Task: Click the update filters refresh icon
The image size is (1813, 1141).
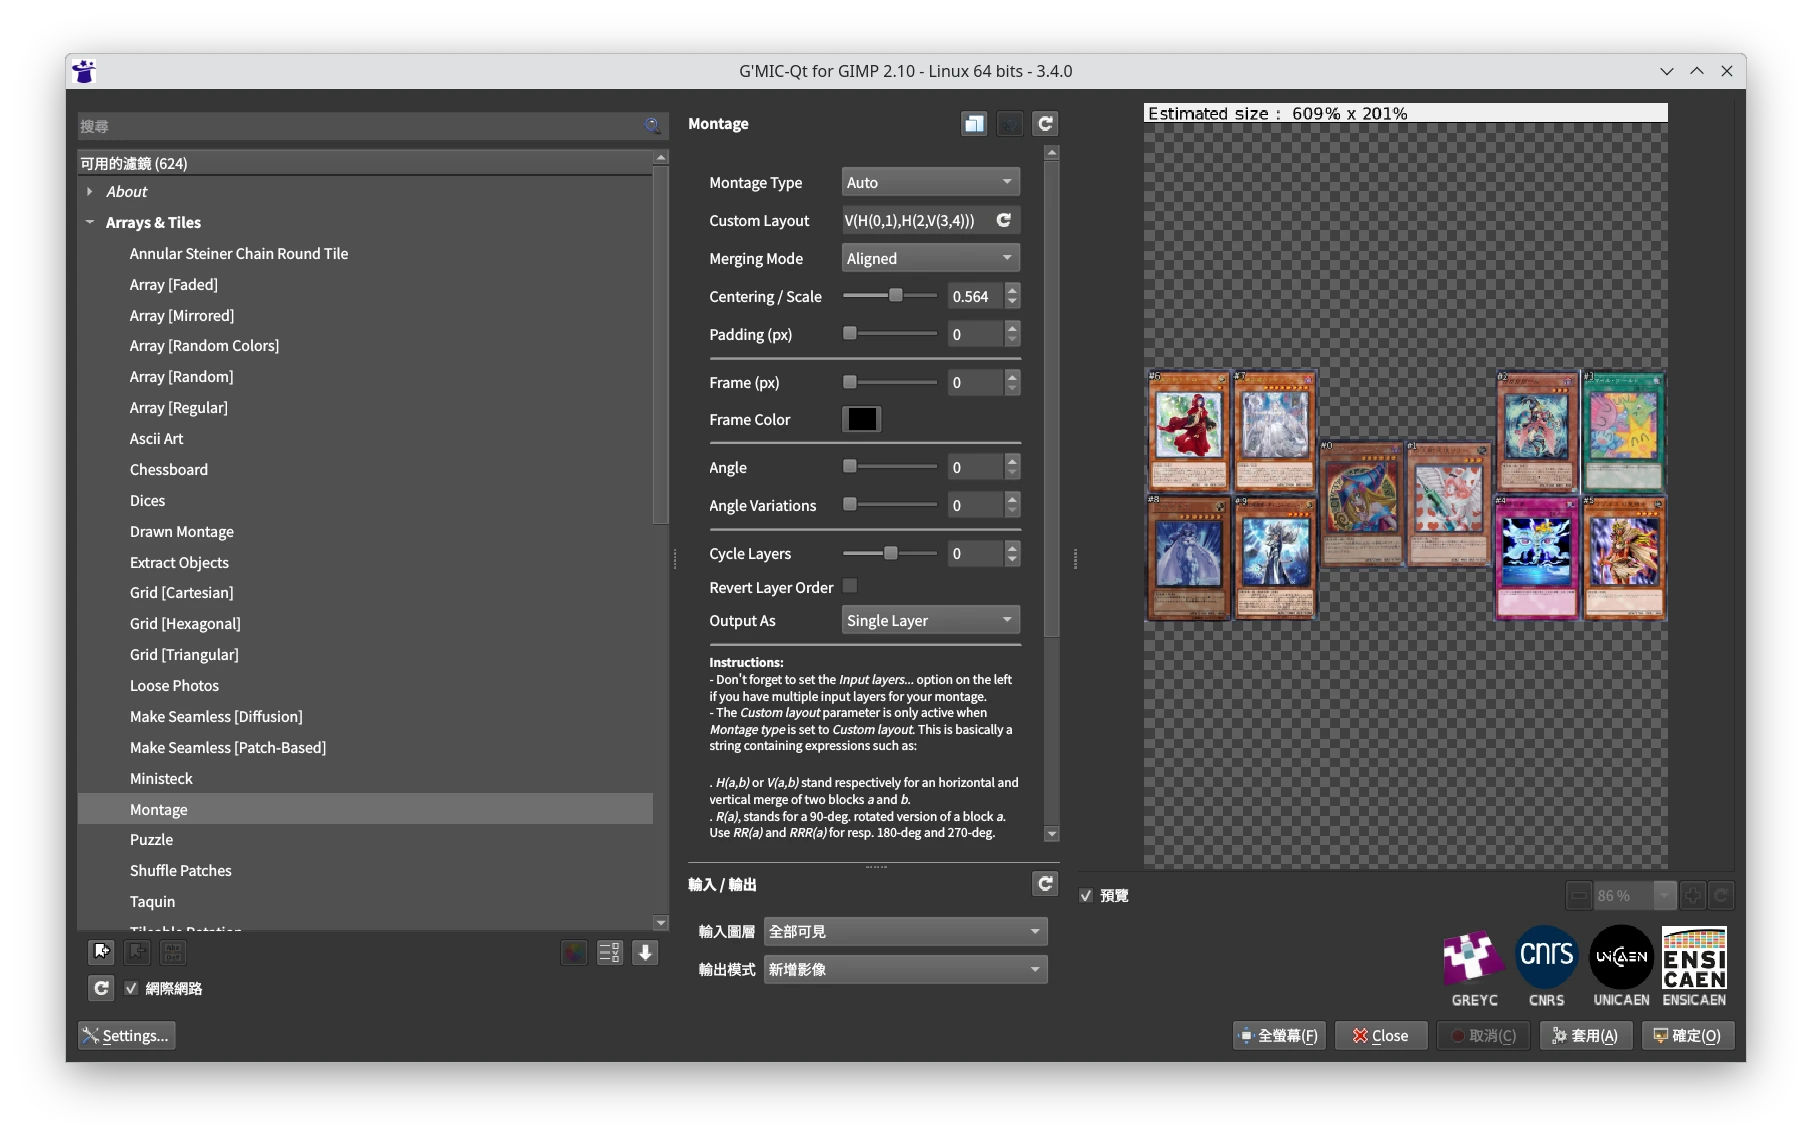Action: tap(101, 988)
